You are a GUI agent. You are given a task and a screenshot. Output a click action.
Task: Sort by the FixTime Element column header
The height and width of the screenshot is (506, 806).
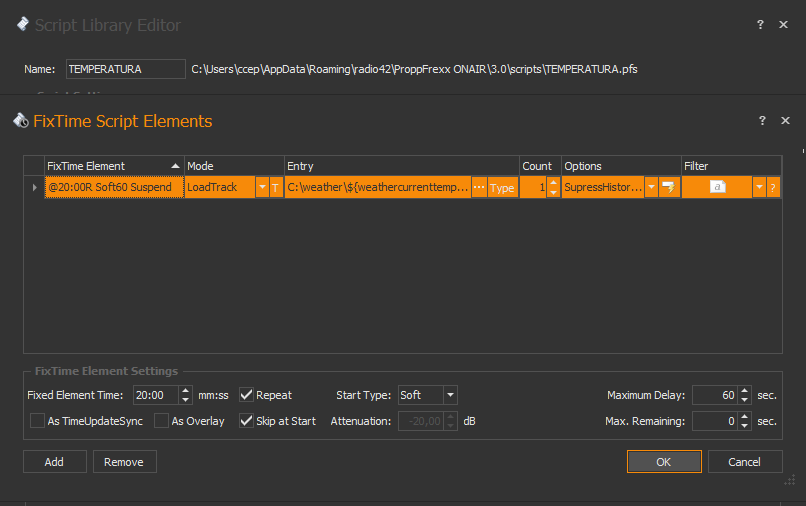pyautogui.click(x=110, y=166)
